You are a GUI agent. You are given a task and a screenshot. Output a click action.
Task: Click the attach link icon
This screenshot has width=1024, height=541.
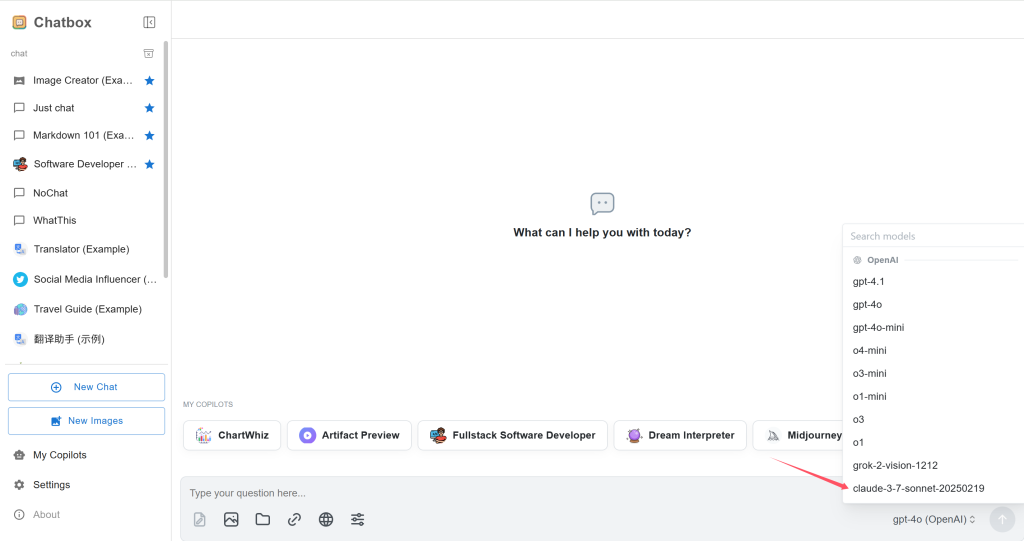[x=295, y=519]
